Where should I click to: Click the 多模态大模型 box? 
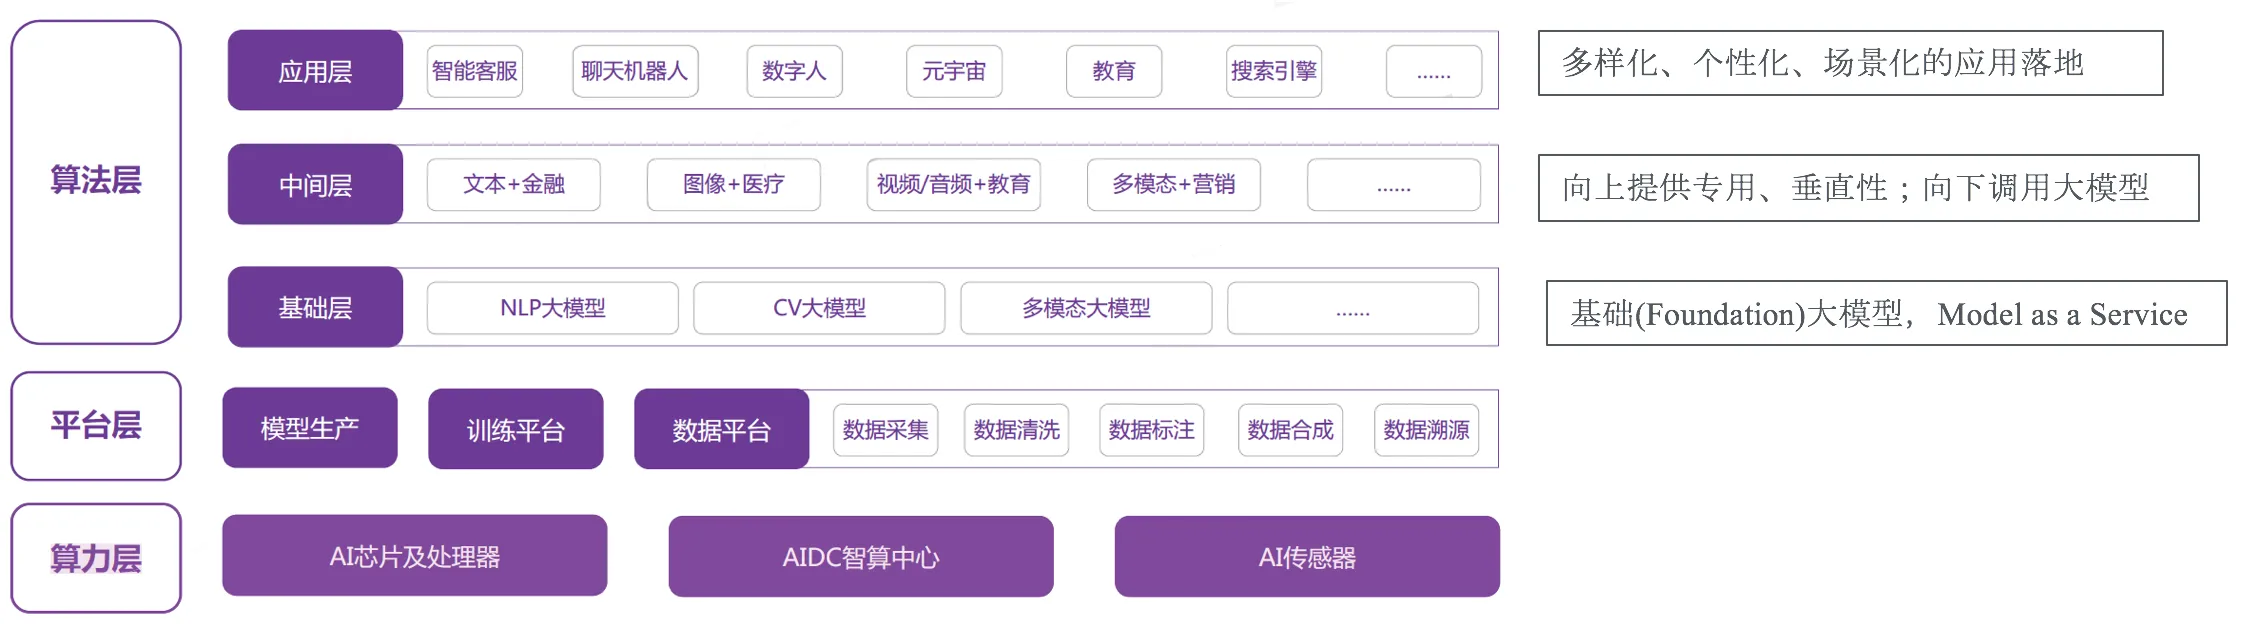point(1086,308)
